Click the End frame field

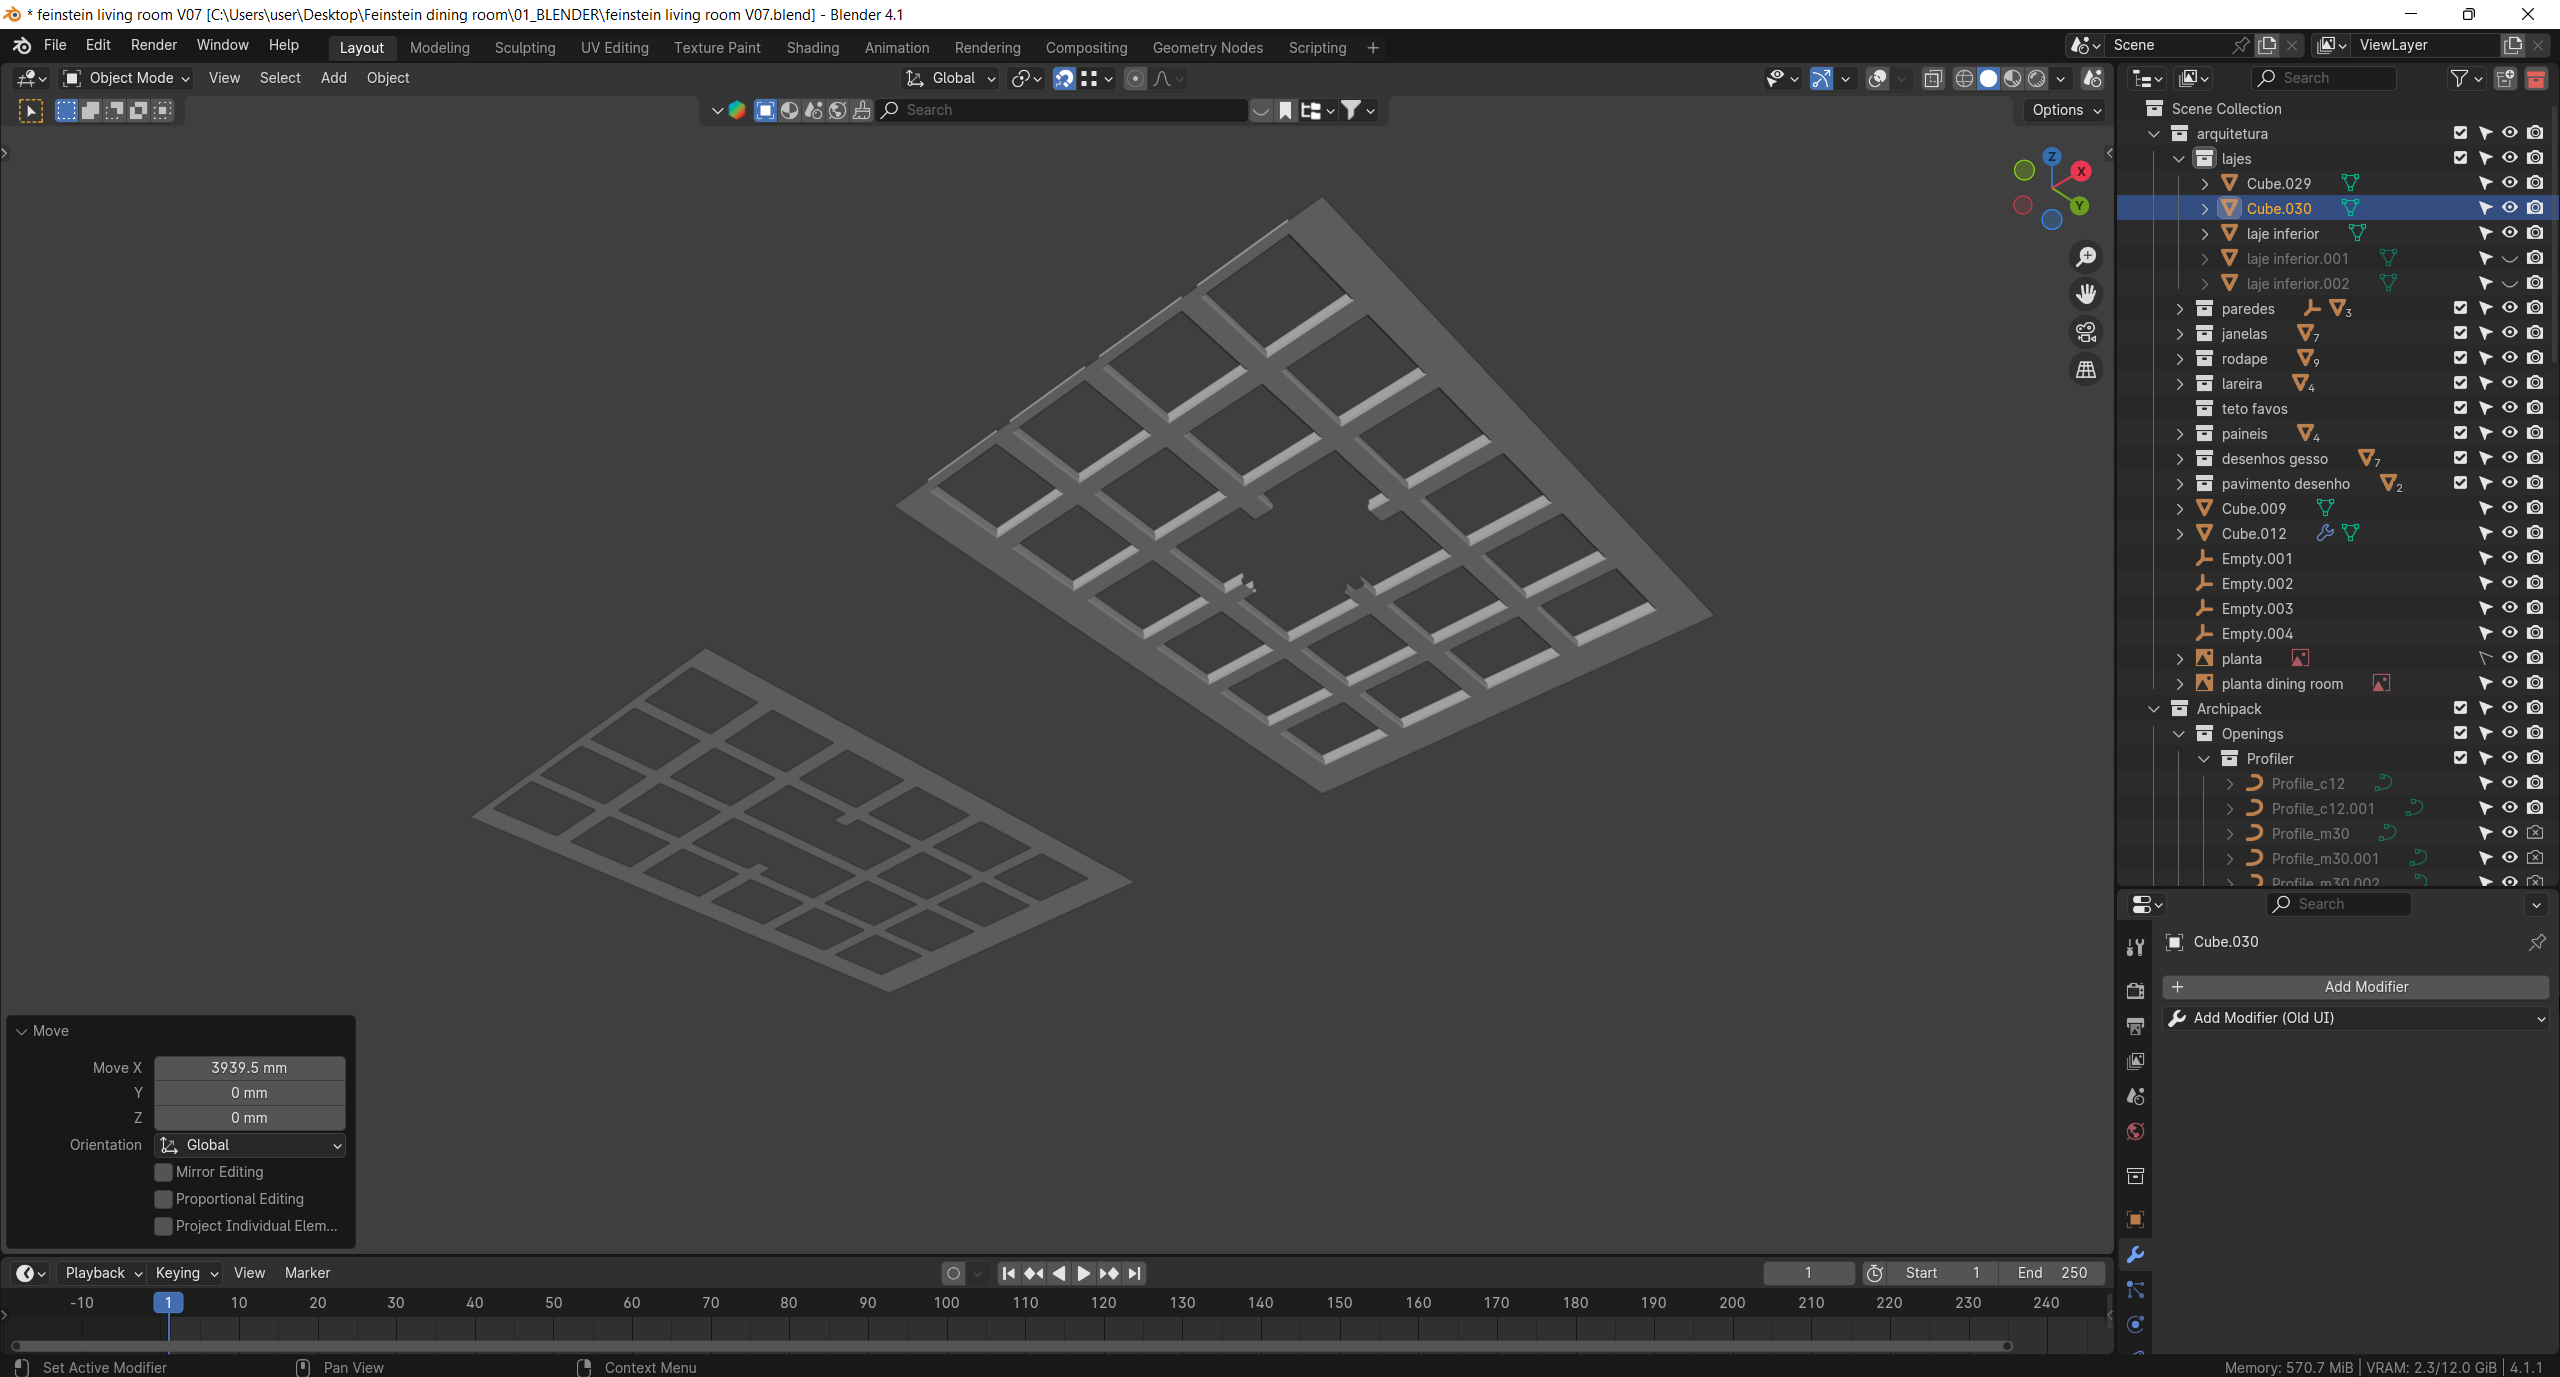pos(2052,1273)
